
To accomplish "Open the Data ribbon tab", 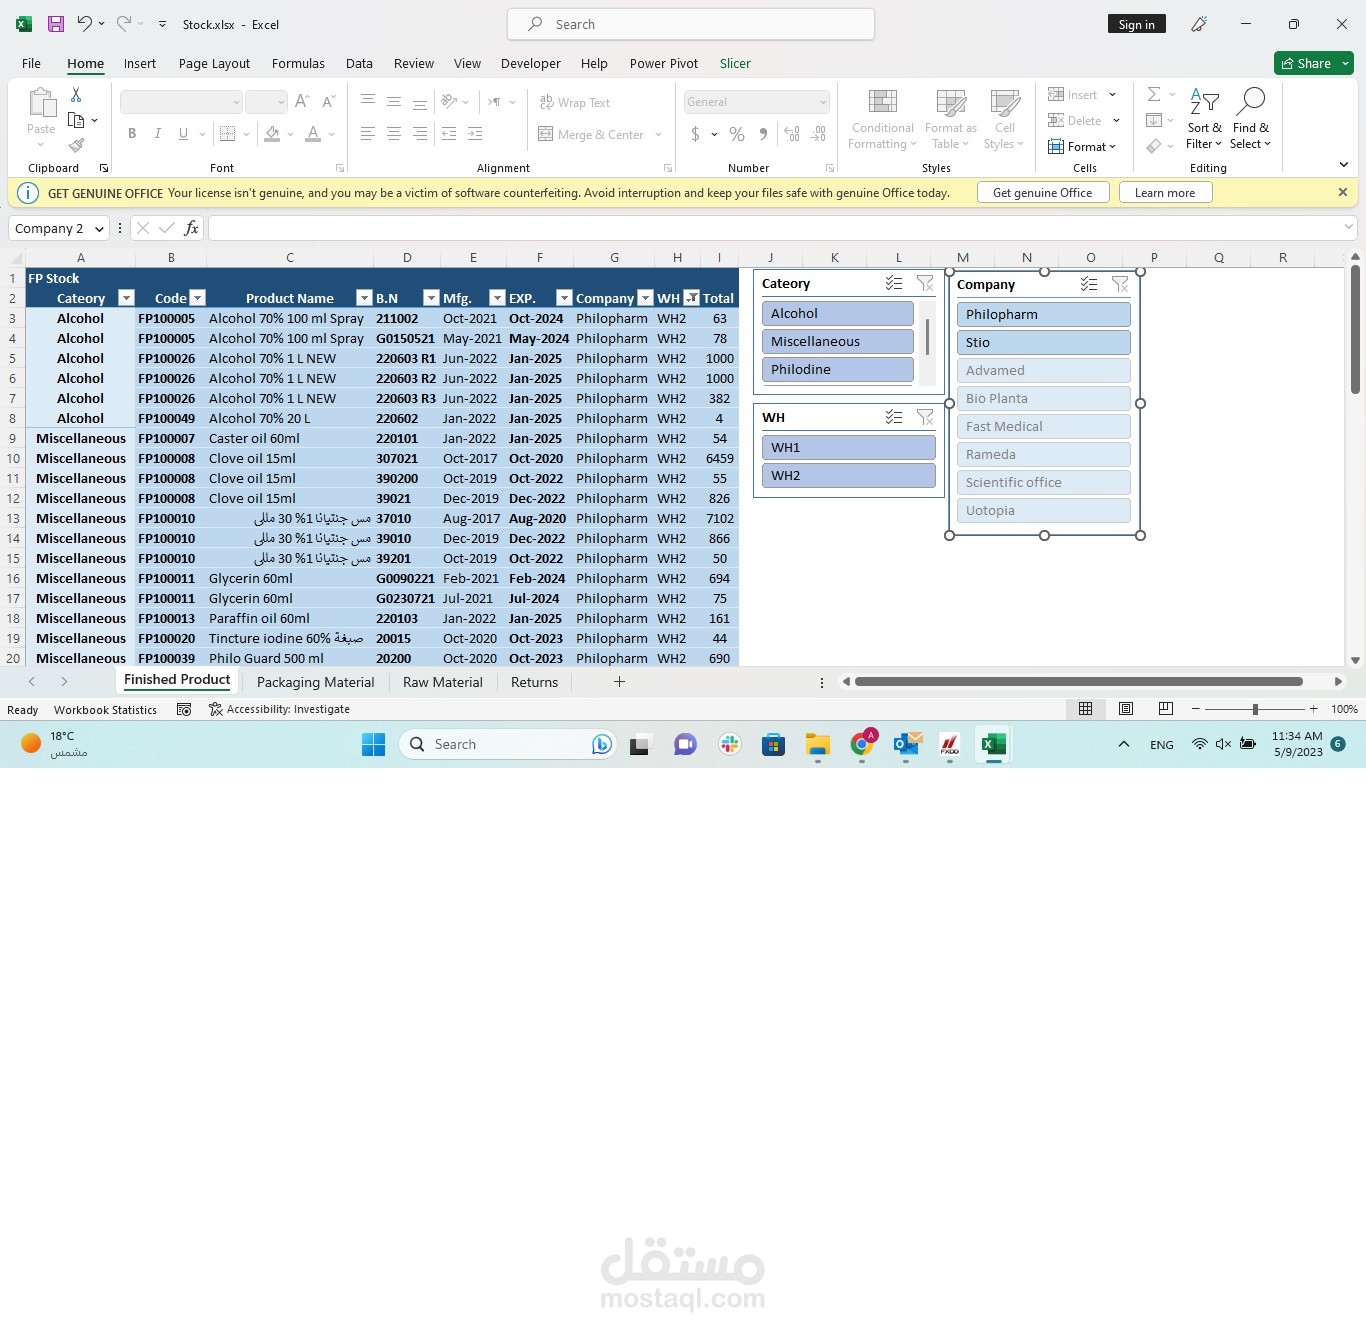I will [x=359, y=63].
